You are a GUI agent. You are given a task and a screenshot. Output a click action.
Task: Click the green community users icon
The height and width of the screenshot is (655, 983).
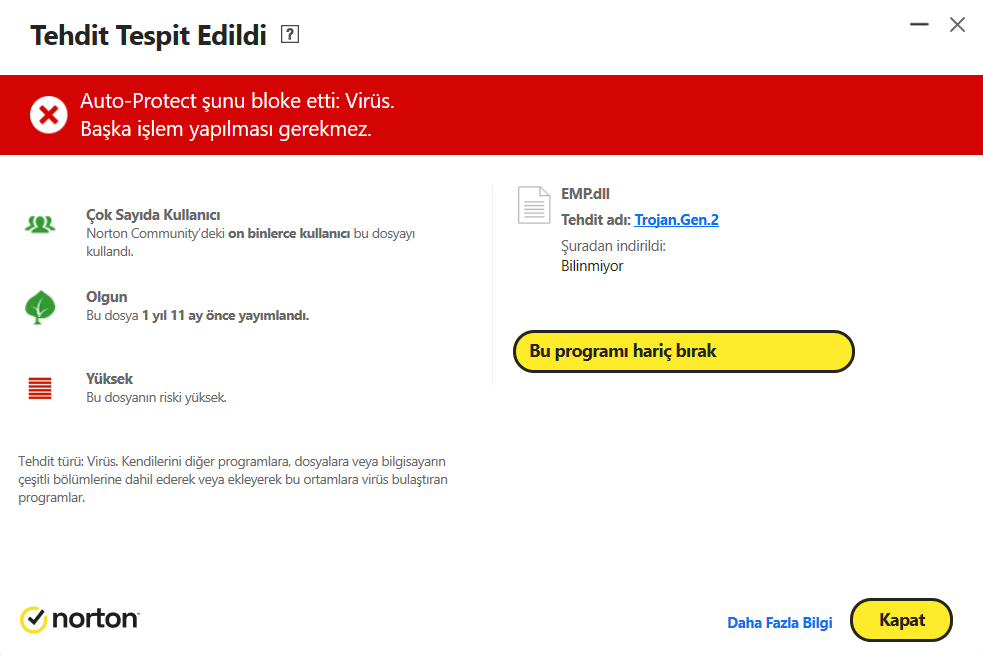point(40,224)
